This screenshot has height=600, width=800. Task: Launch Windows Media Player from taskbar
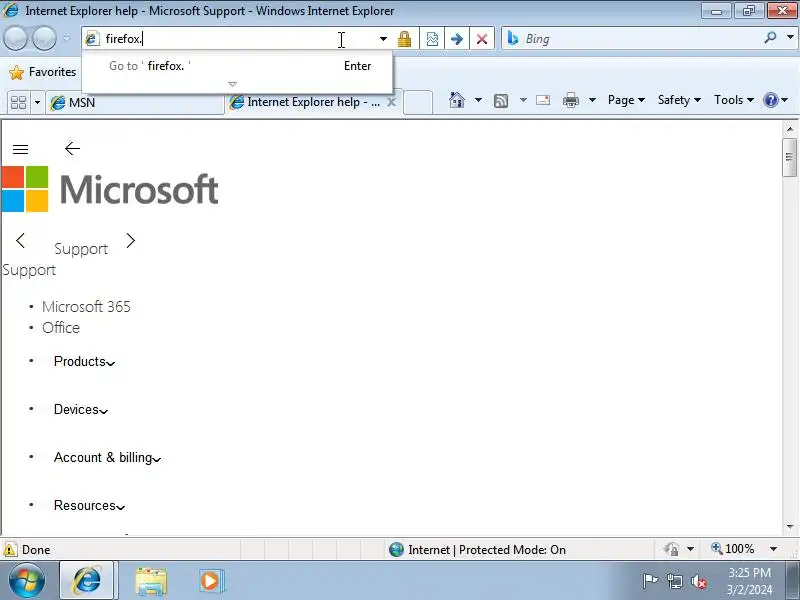210,581
